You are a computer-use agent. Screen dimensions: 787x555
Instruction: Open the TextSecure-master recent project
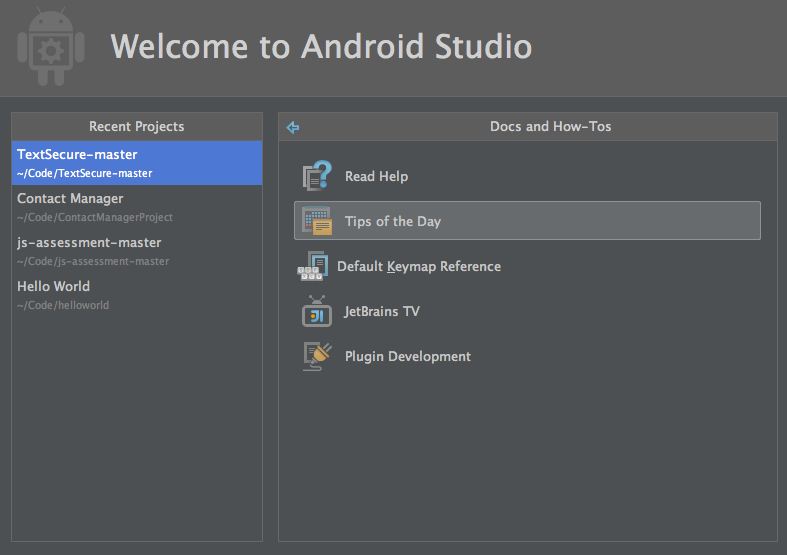pos(77,155)
